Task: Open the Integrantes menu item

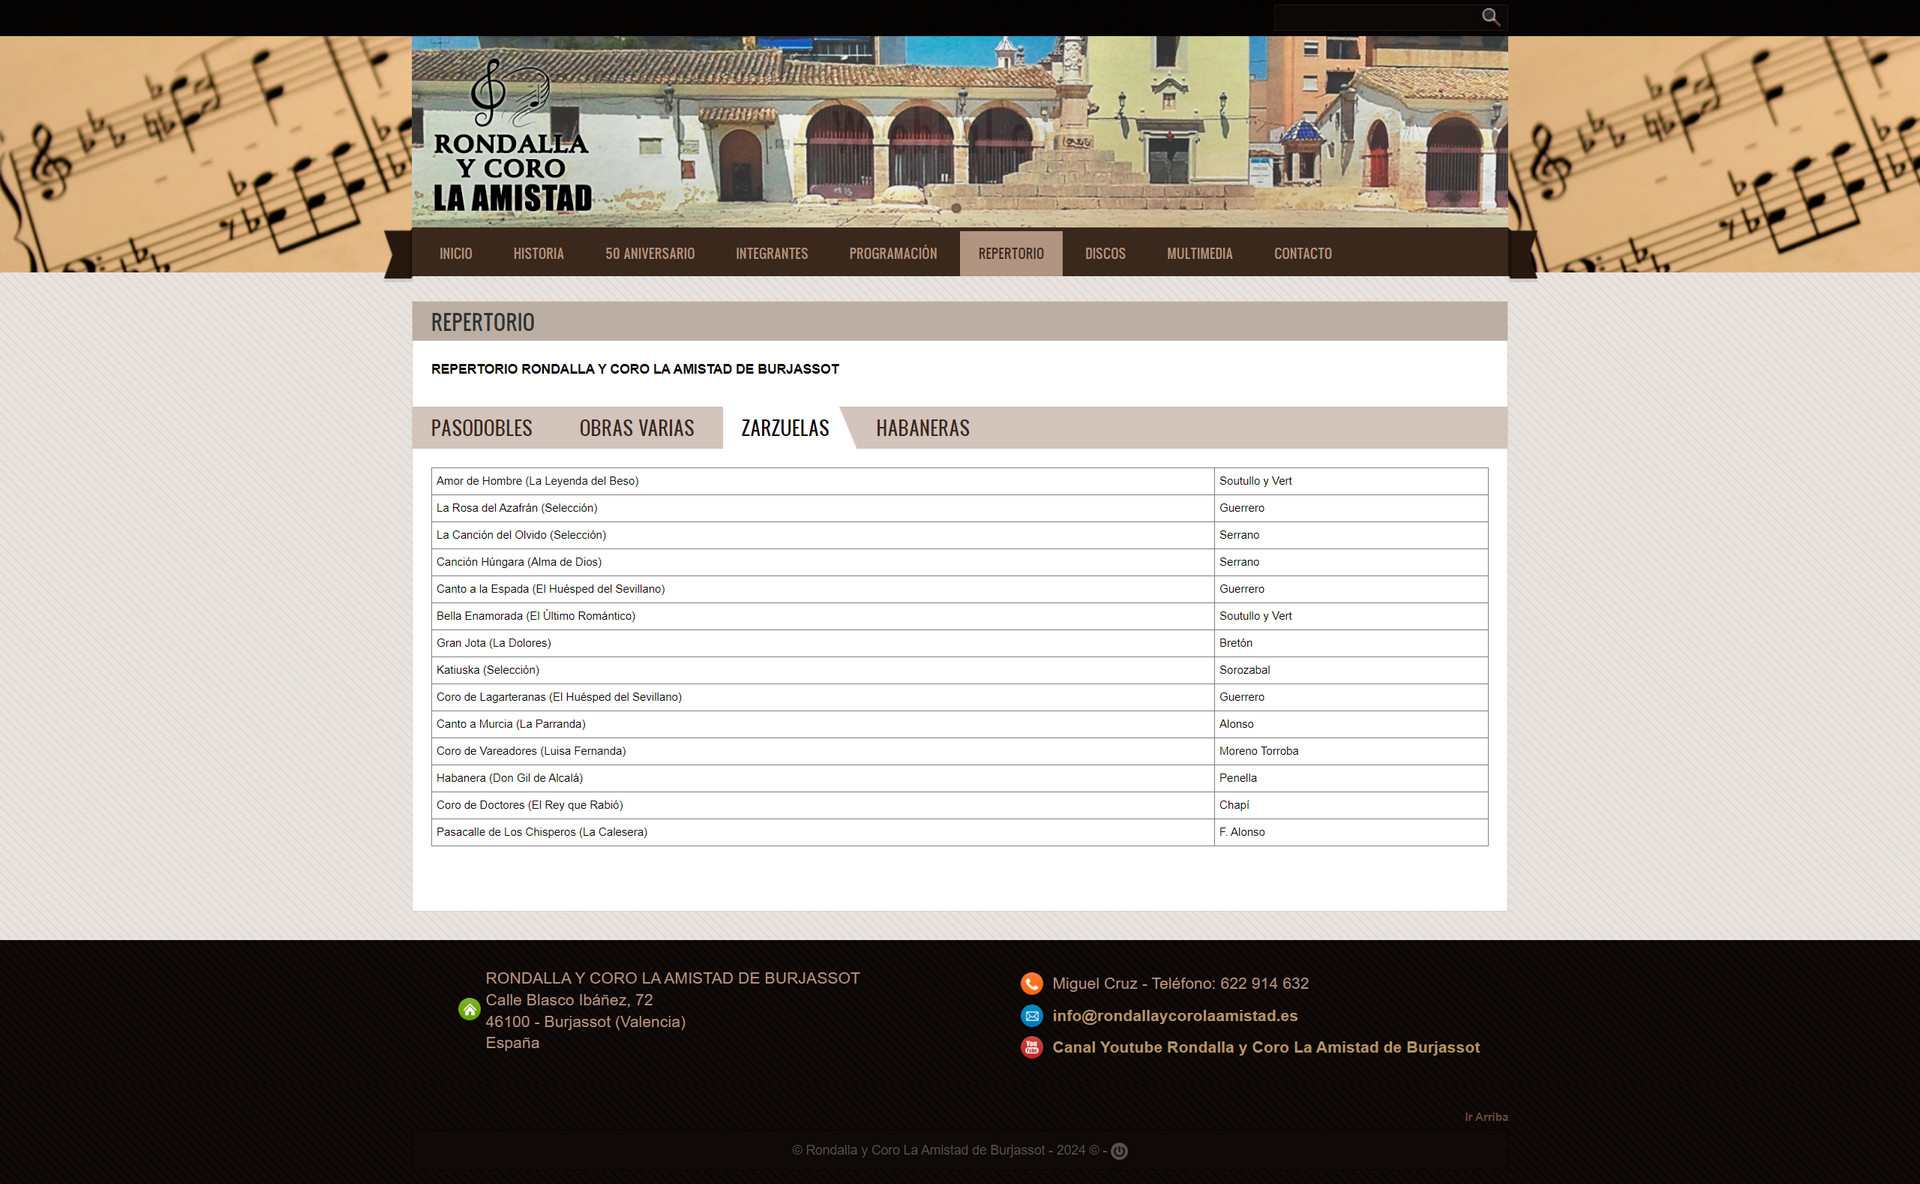Action: [x=771, y=254]
